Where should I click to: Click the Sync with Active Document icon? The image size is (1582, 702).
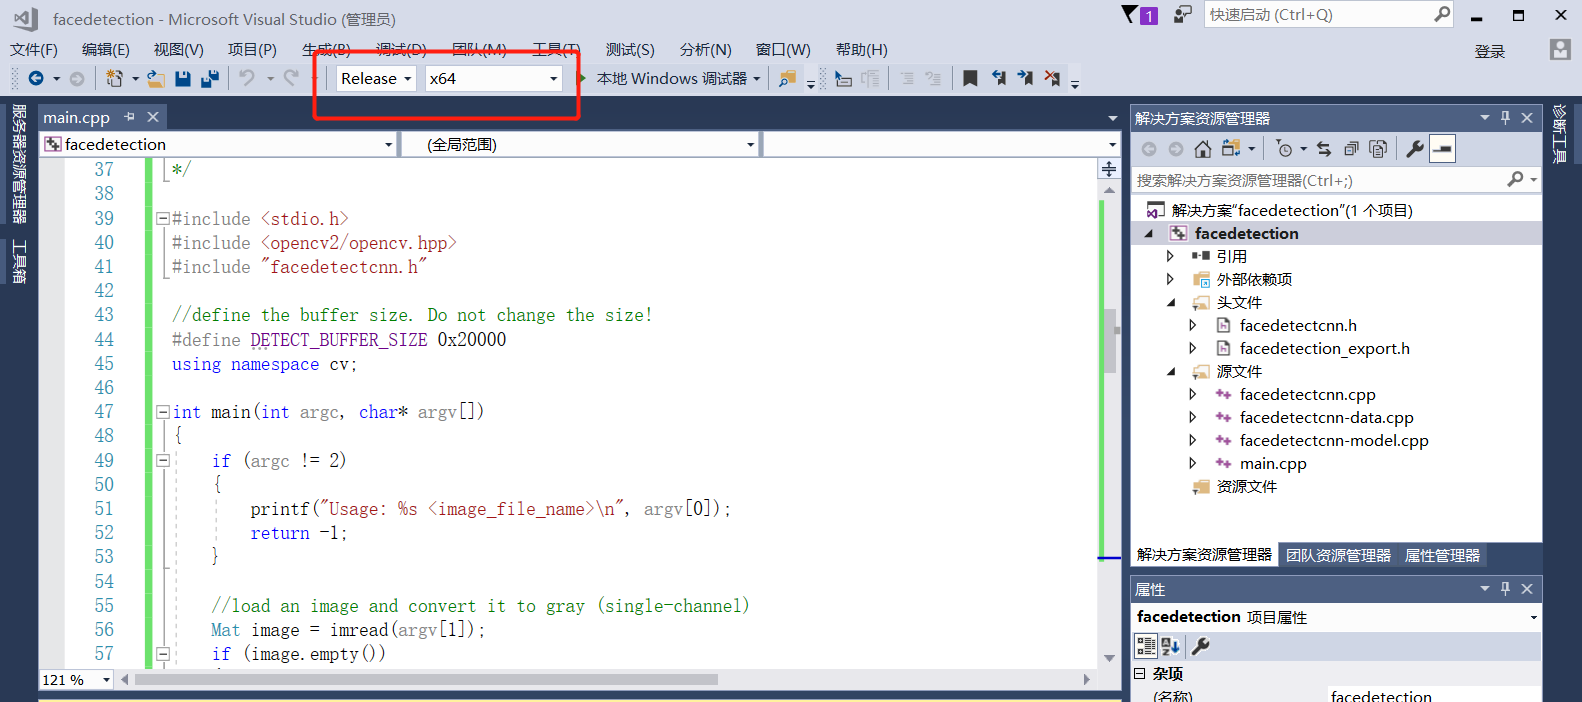[x=1324, y=149]
